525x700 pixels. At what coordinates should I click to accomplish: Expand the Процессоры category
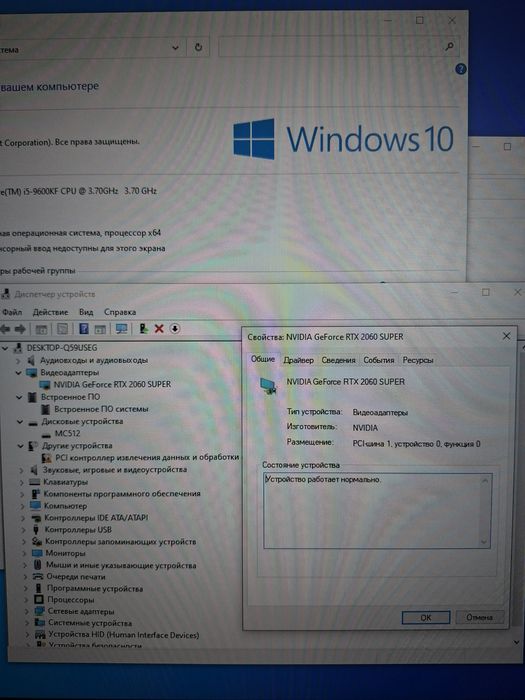(x=26, y=600)
